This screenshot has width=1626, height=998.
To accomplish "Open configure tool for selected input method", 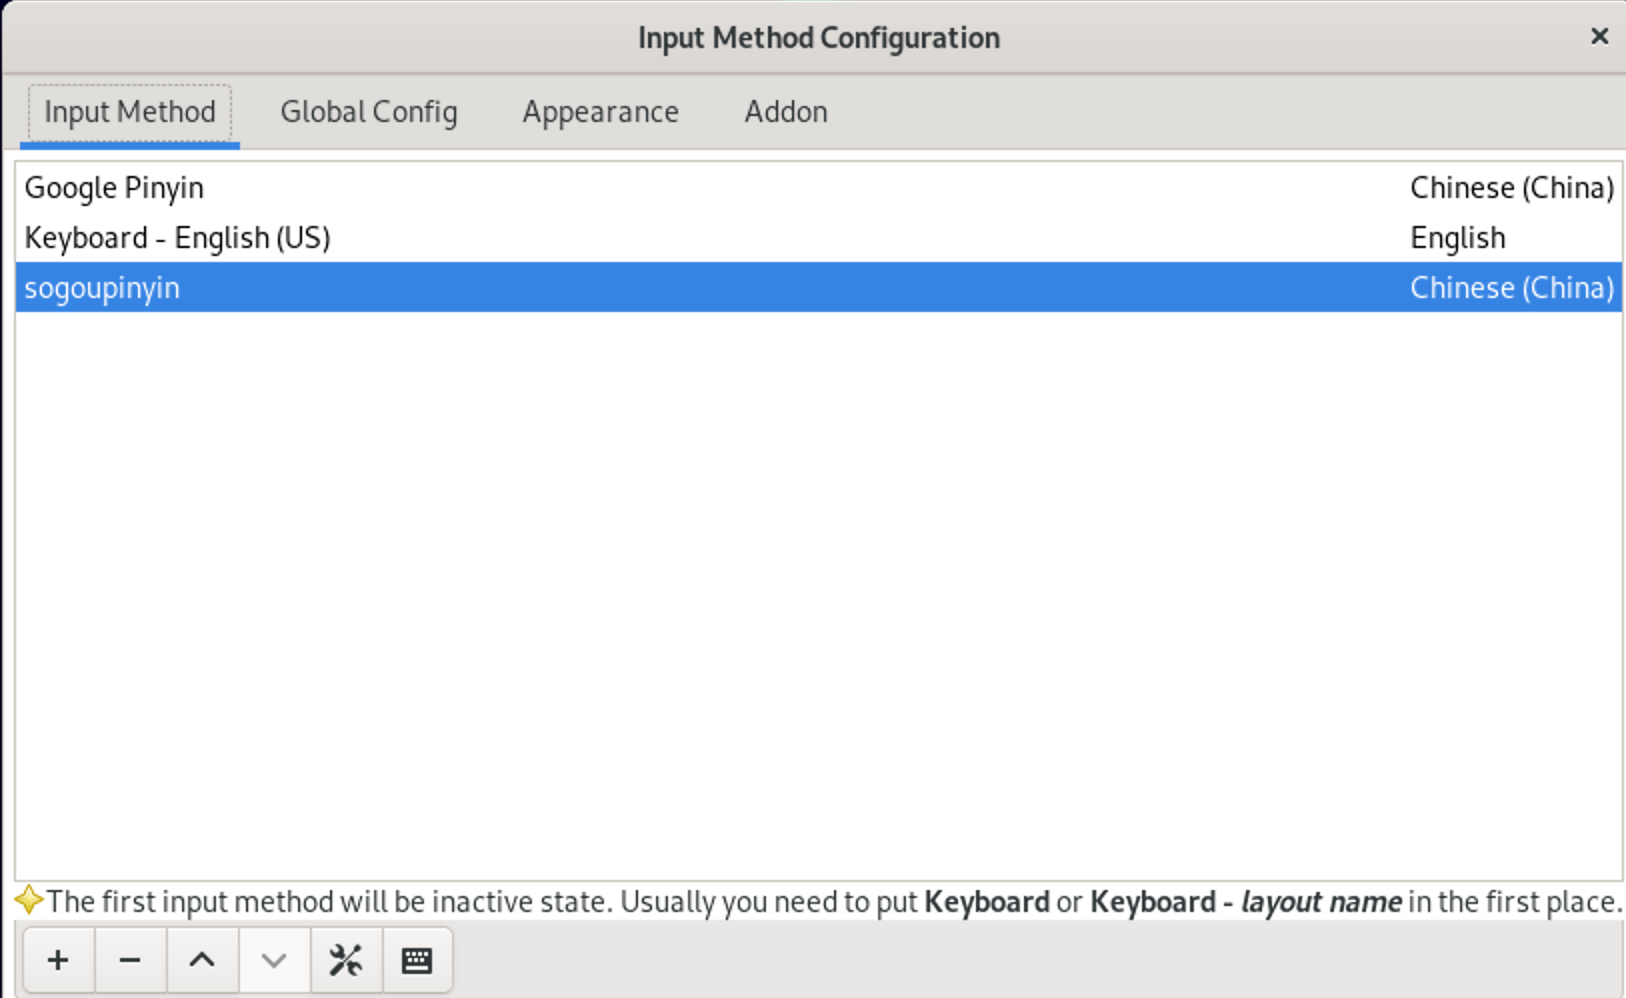I will point(346,960).
